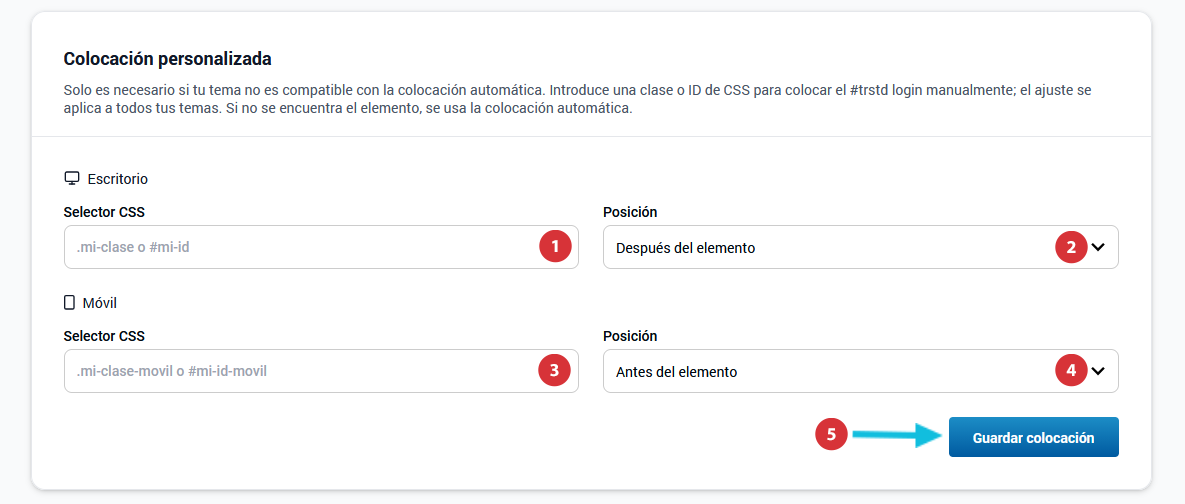Screen dimensions: 1185x504
Task: Click the Posición label above the mobile dropdown
Action: (630, 335)
